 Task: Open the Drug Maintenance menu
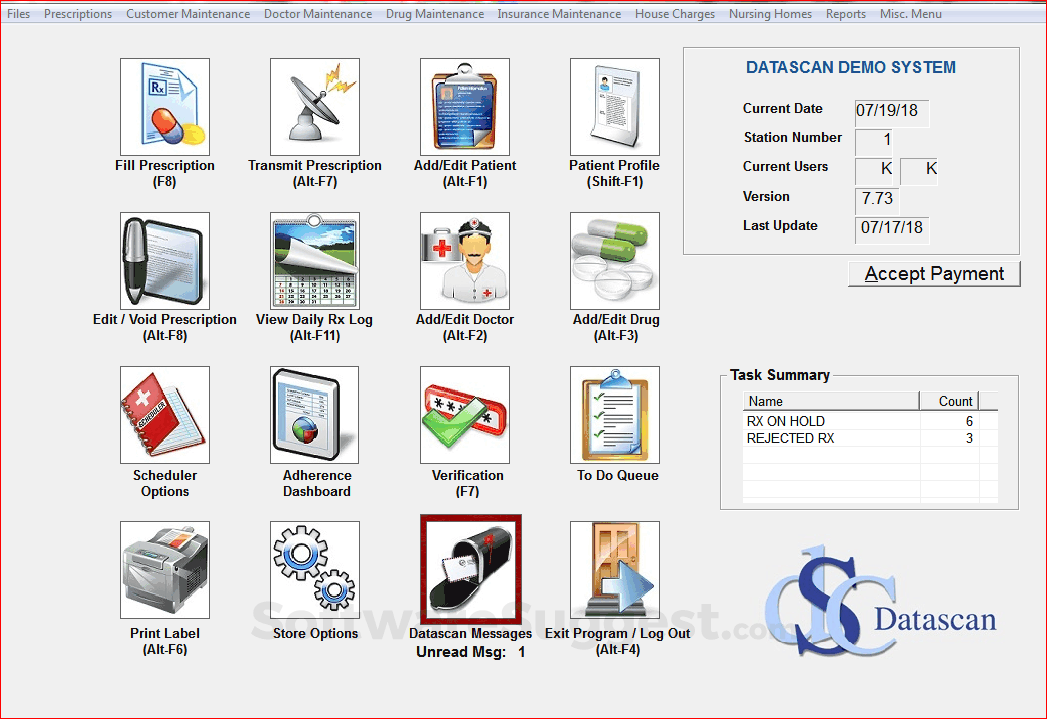click(435, 13)
